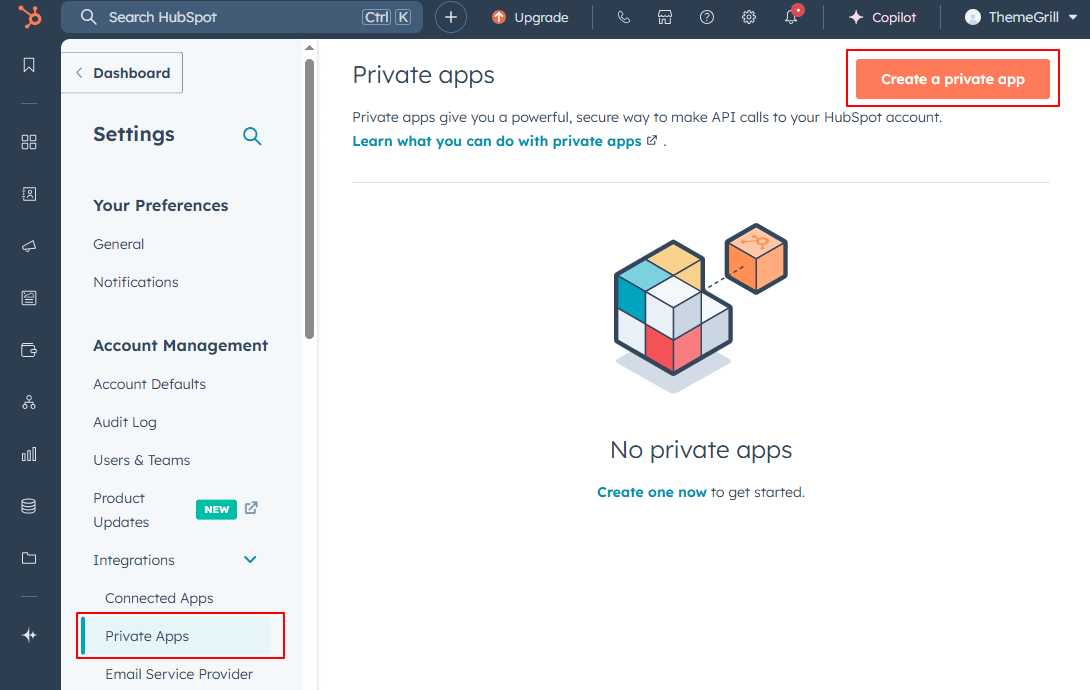The height and width of the screenshot is (690, 1090).
Task: Click the external link icon beside Product Updates
Action: (251, 508)
